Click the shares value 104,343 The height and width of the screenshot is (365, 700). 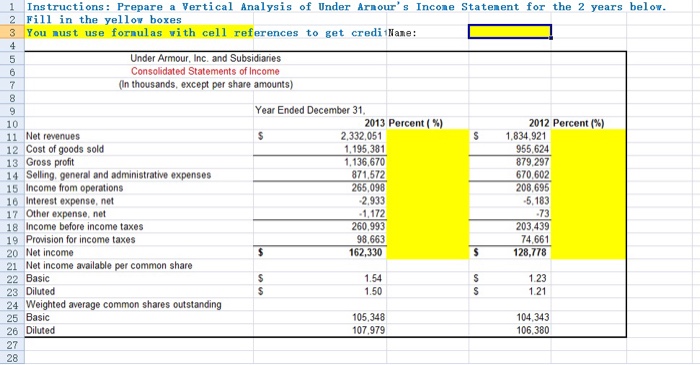533,317
